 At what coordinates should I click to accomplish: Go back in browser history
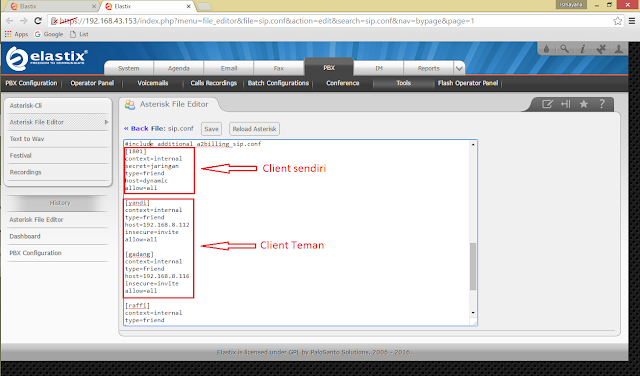tap(10, 21)
